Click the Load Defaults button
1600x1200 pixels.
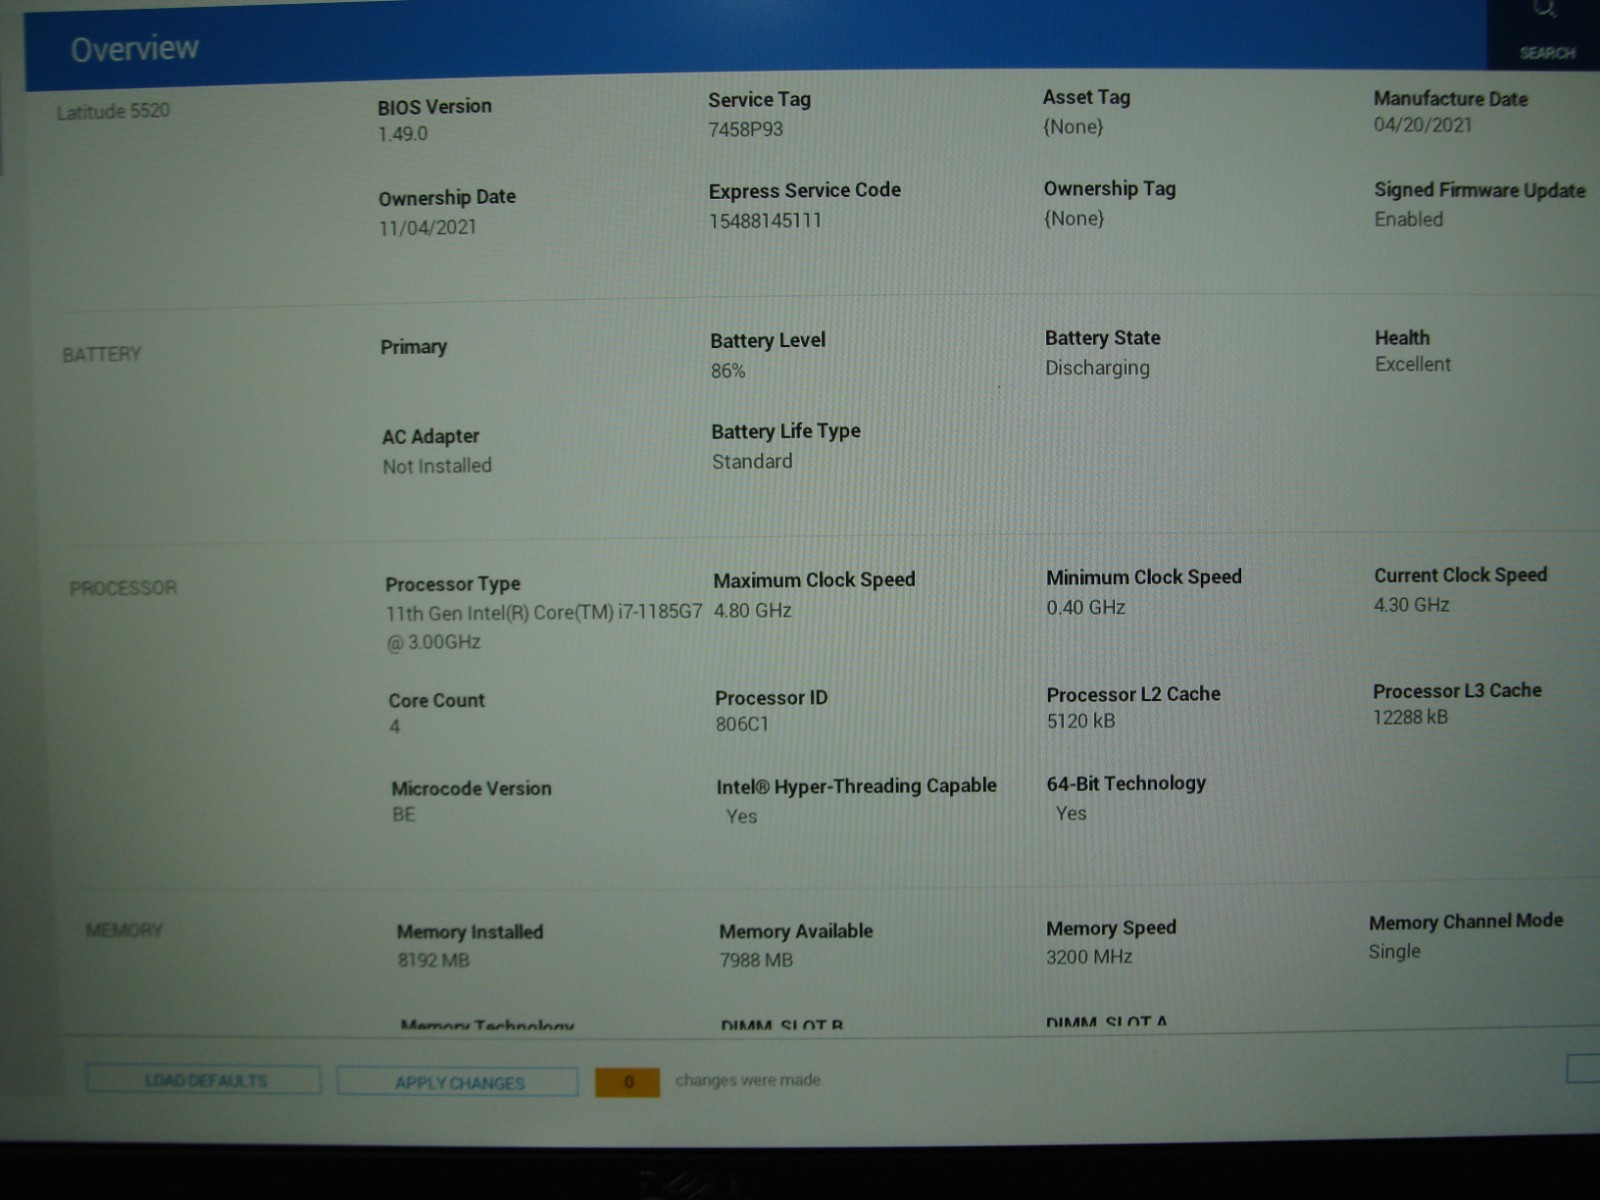[204, 1080]
